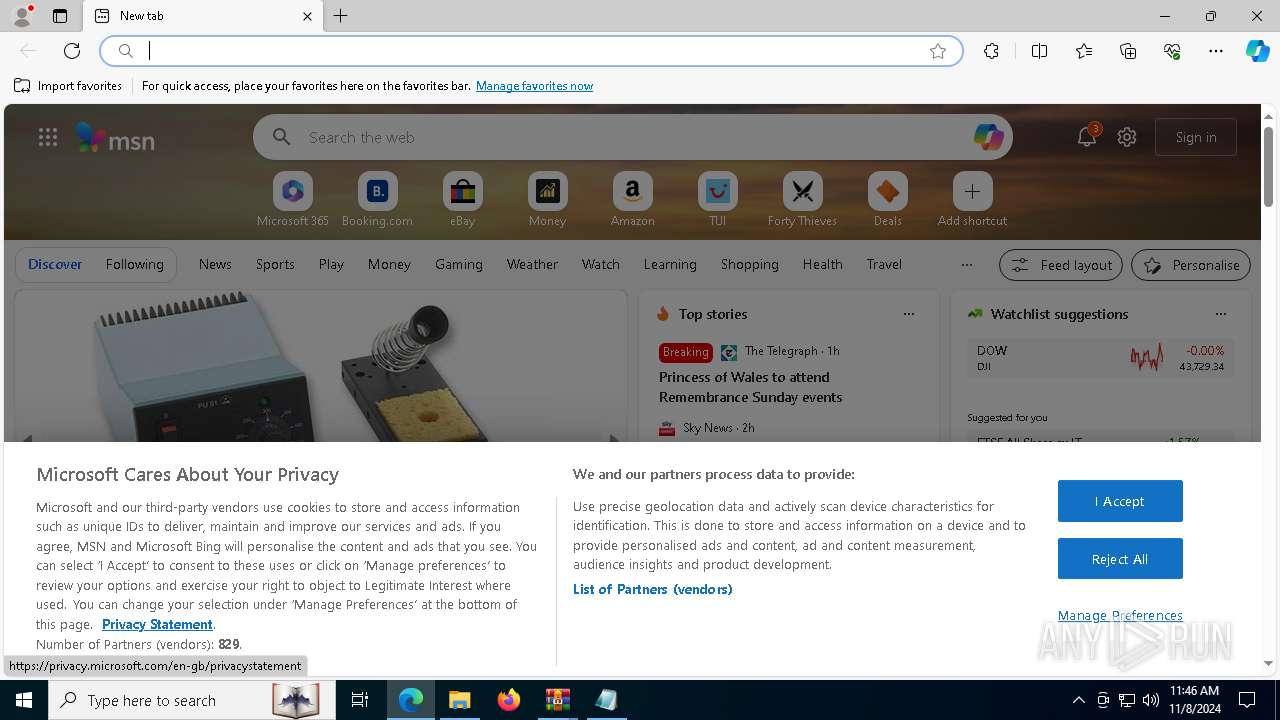Open eBay shortcut tile
This screenshot has width=1280, height=720.
click(462, 200)
